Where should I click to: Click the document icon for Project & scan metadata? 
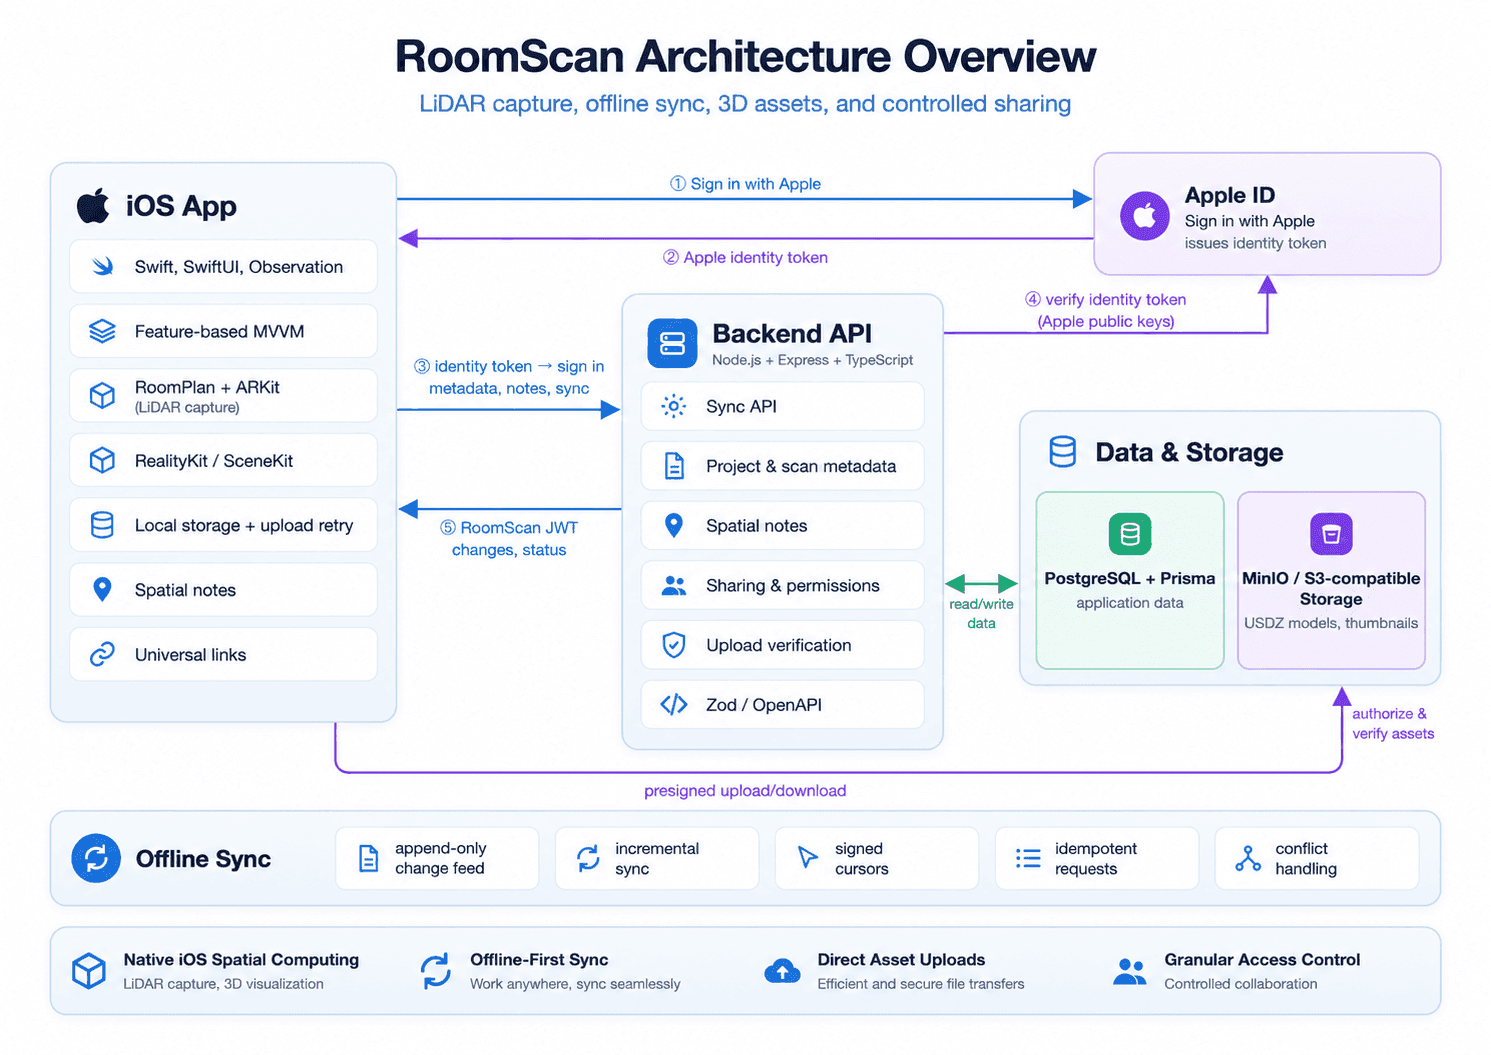(674, 466)
